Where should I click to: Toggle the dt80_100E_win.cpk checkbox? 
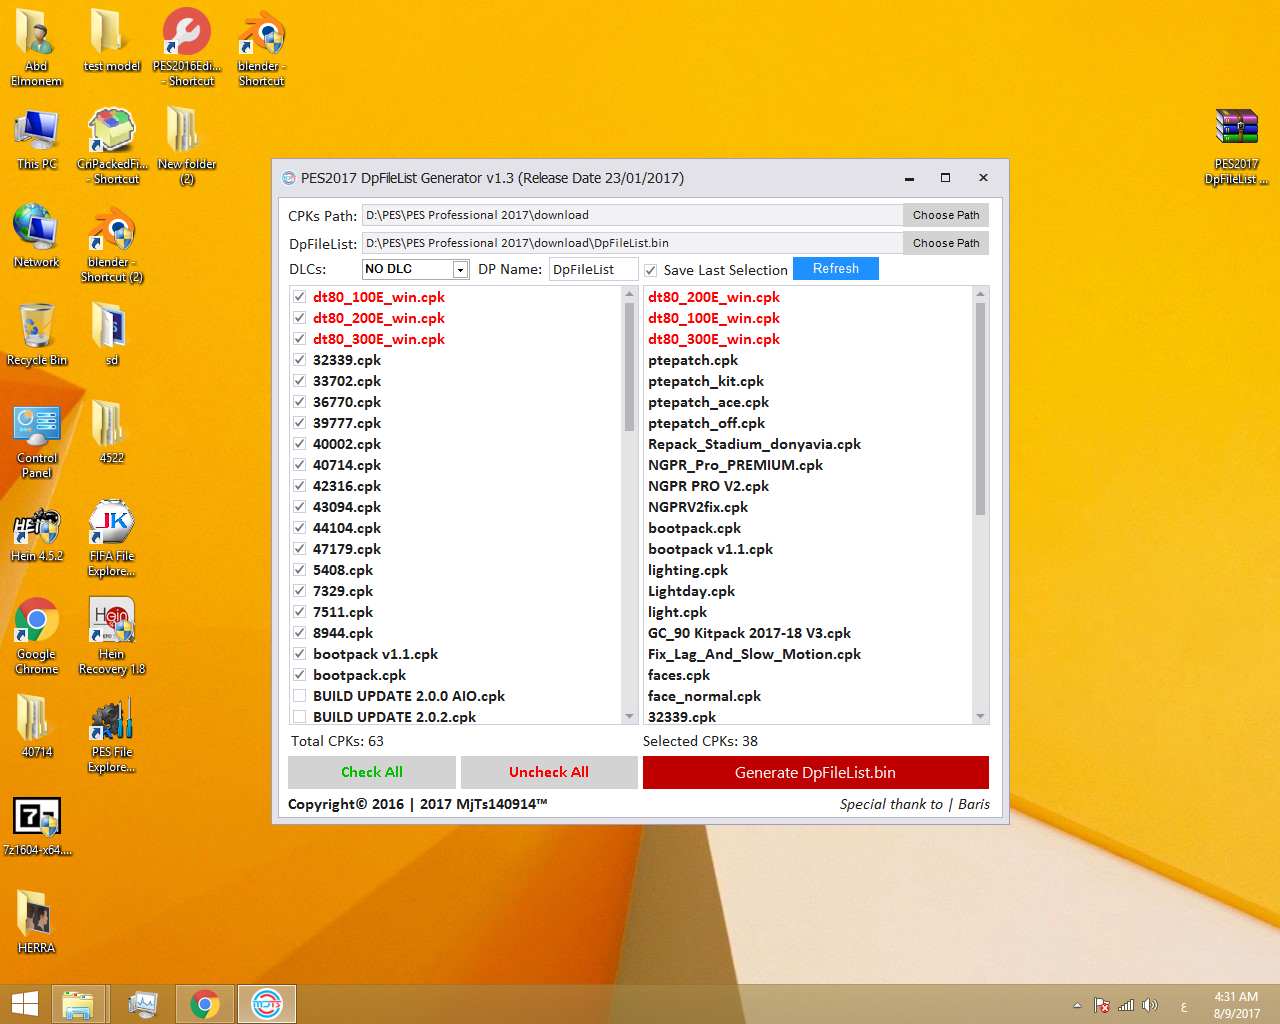point(299,297)
